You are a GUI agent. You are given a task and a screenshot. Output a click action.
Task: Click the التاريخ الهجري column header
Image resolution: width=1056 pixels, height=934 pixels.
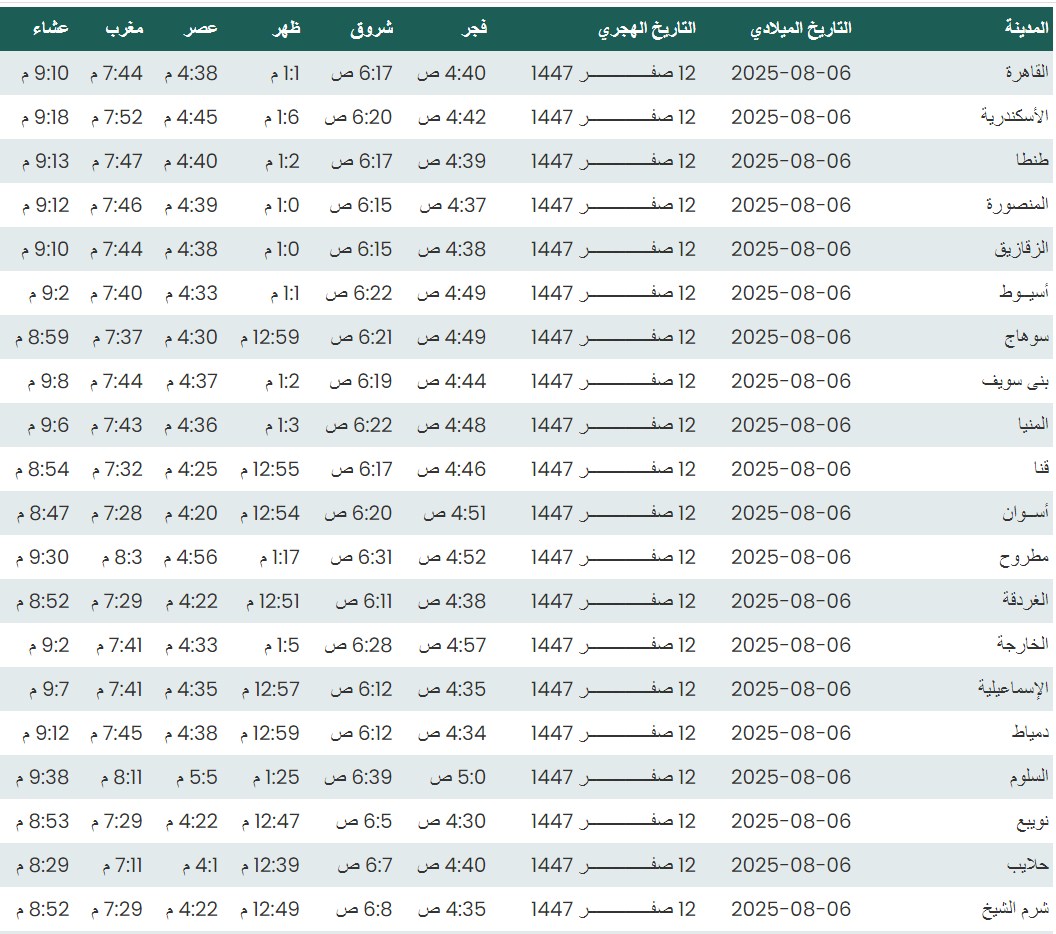(647, 28)
